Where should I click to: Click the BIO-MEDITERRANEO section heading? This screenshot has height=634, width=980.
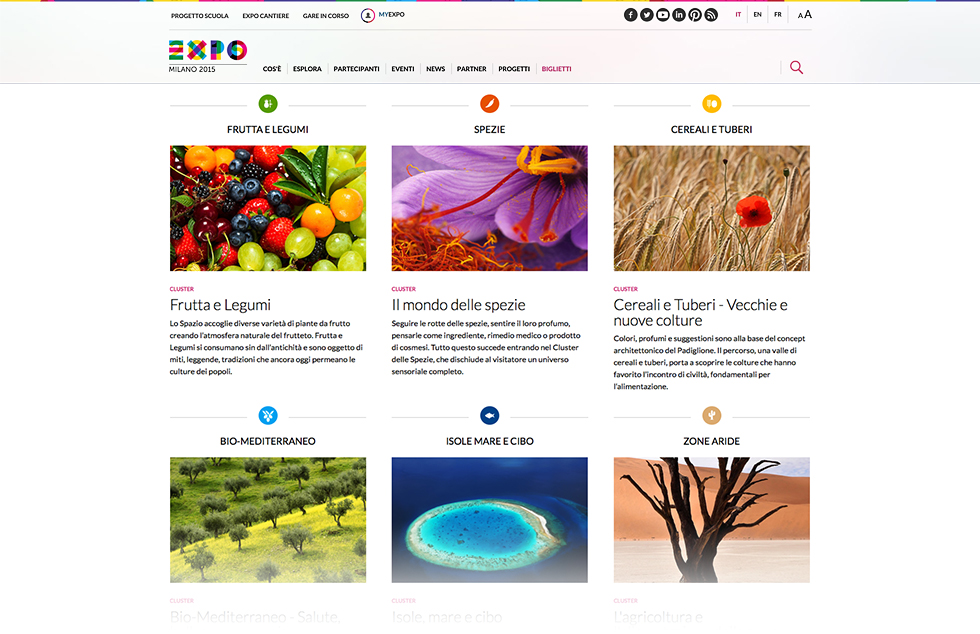click(268, 441)
